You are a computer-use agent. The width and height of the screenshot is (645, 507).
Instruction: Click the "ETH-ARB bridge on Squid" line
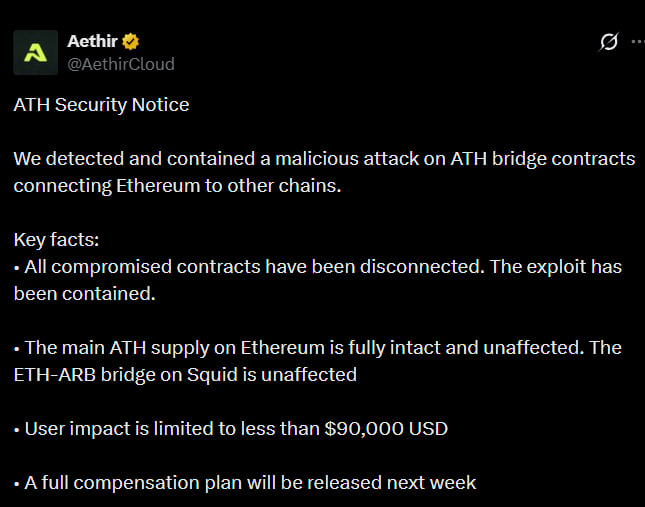coord(185,375)
